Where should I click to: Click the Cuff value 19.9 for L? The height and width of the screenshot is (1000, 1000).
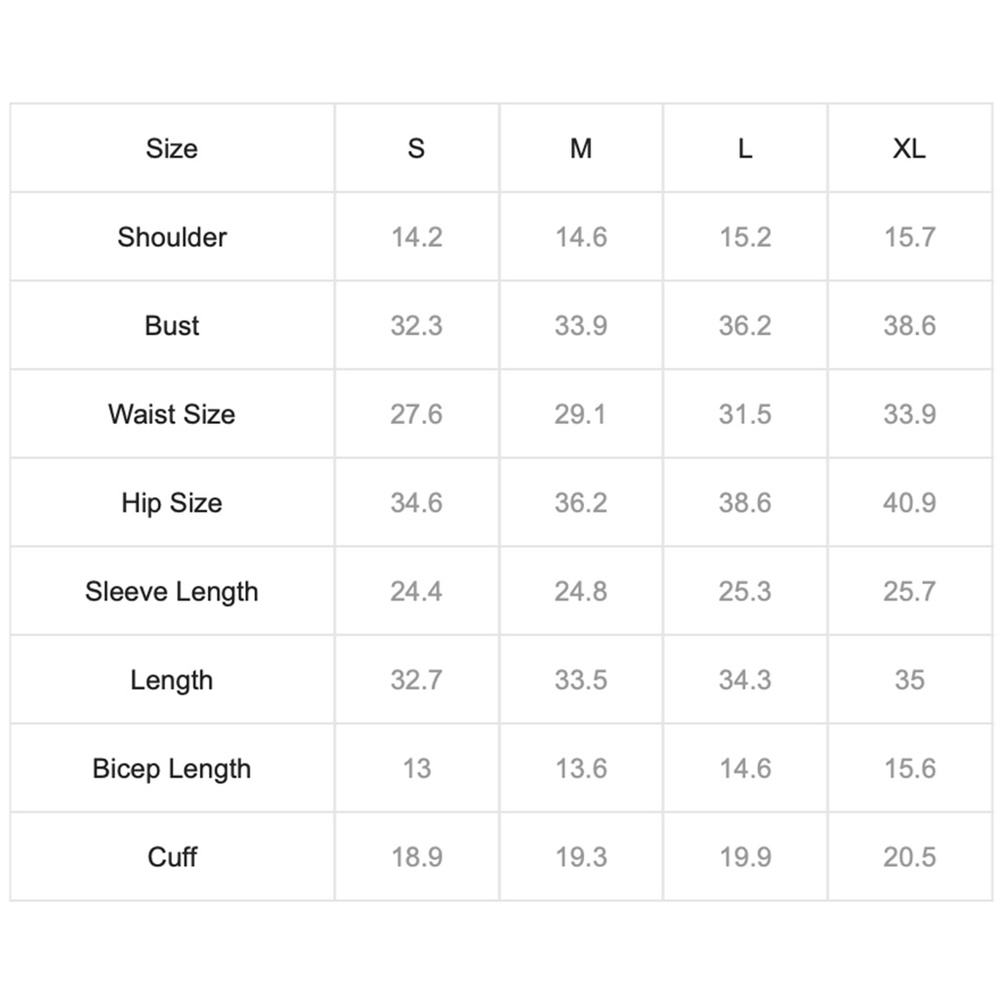pos(745,857)
